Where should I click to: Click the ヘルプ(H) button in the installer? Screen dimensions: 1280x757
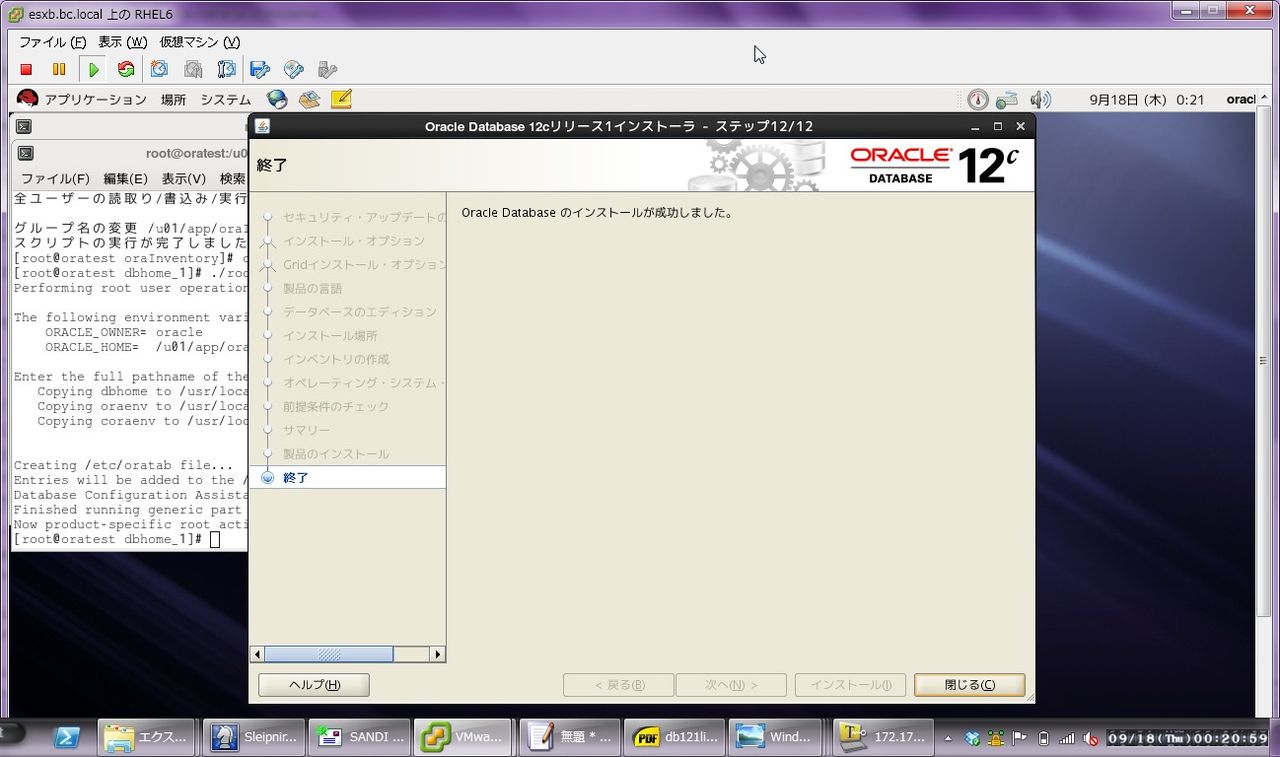314,685
